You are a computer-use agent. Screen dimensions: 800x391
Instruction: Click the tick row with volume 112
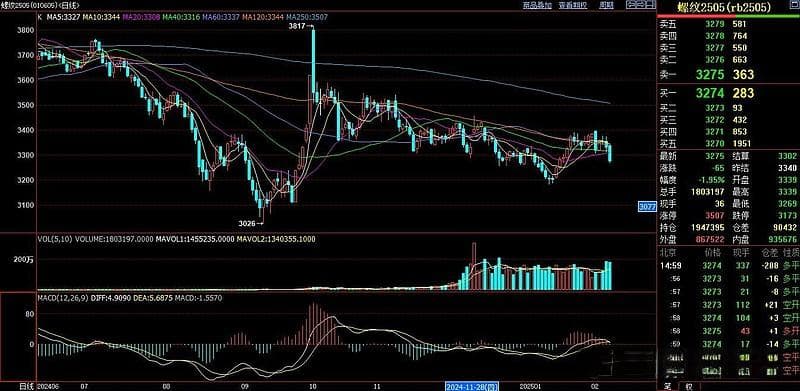point(729,305)
